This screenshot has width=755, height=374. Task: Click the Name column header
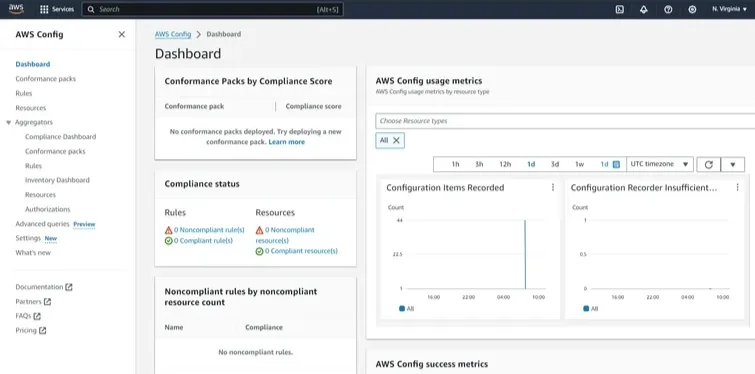pos(174,327)
